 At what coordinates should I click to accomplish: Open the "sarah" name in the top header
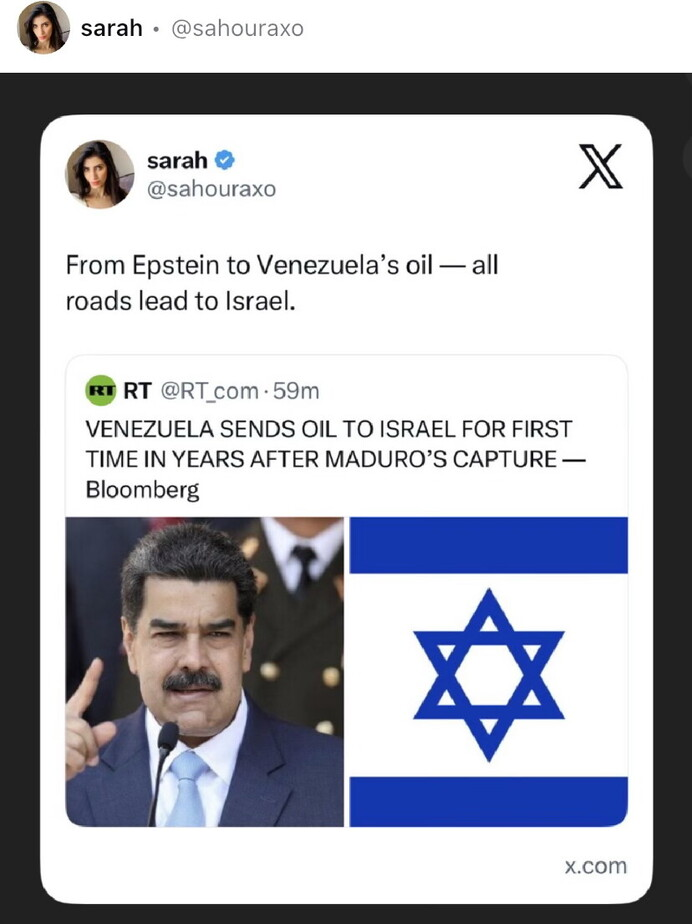pyautogui.click(x=111, y=28)
